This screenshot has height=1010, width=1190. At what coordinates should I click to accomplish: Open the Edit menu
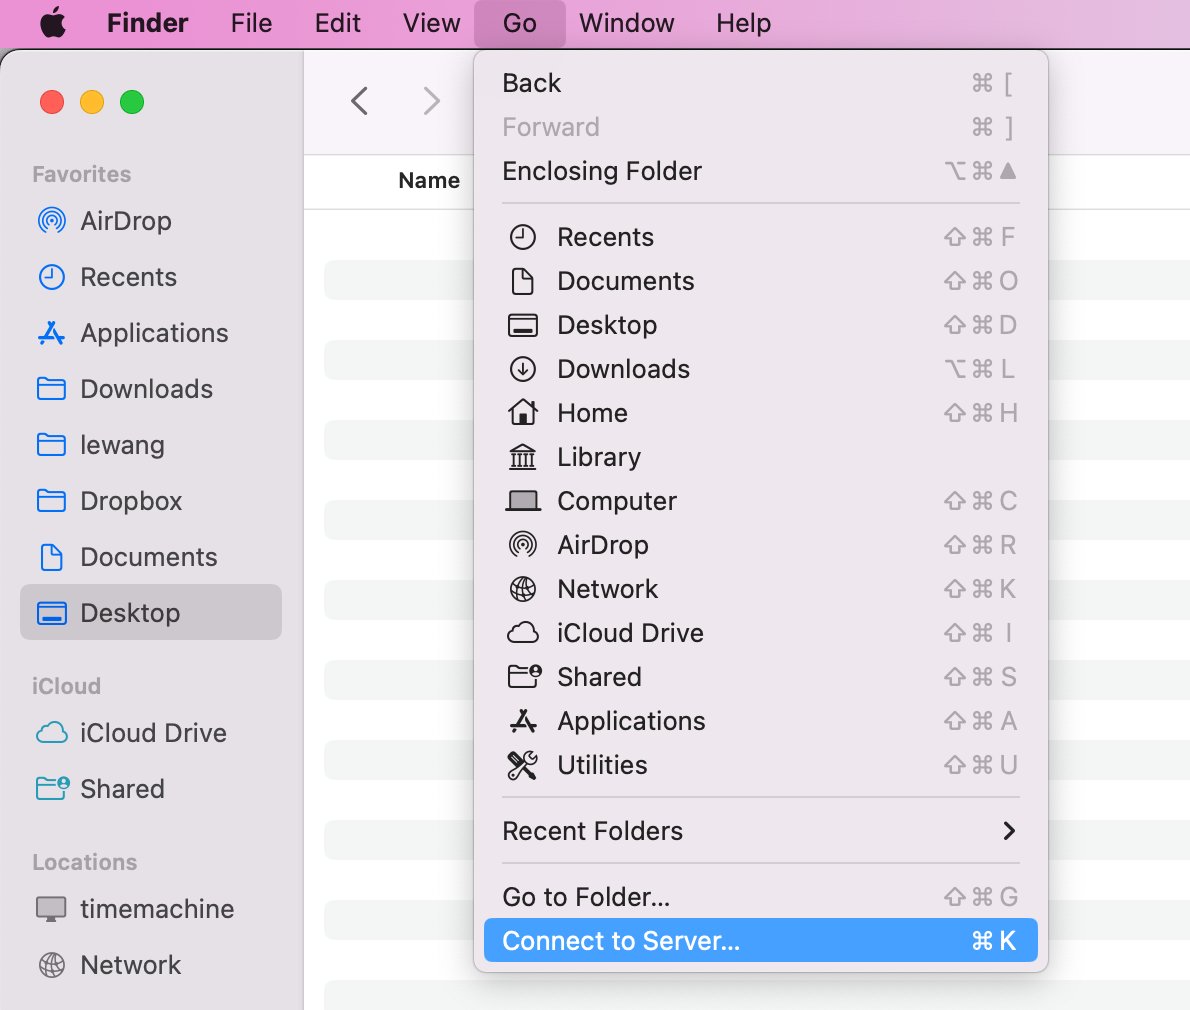point(337,23)
